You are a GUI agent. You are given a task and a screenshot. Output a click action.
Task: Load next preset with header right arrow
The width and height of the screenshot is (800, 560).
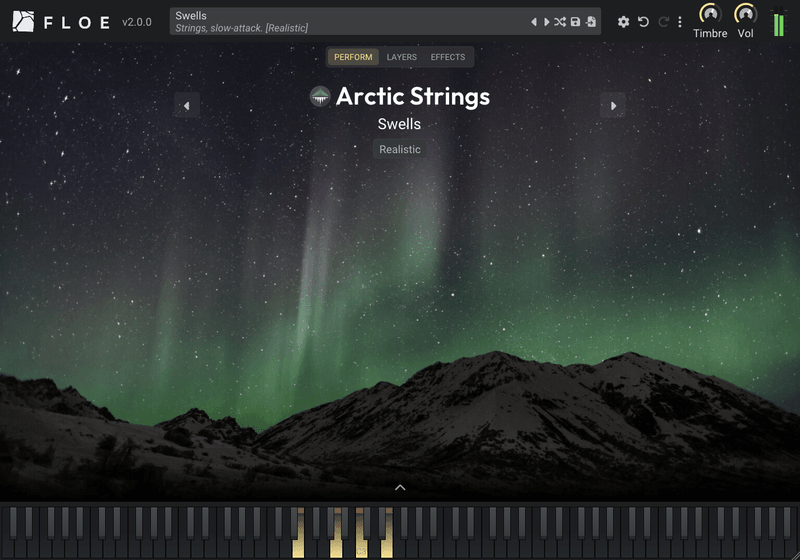[x=546, y=22]
